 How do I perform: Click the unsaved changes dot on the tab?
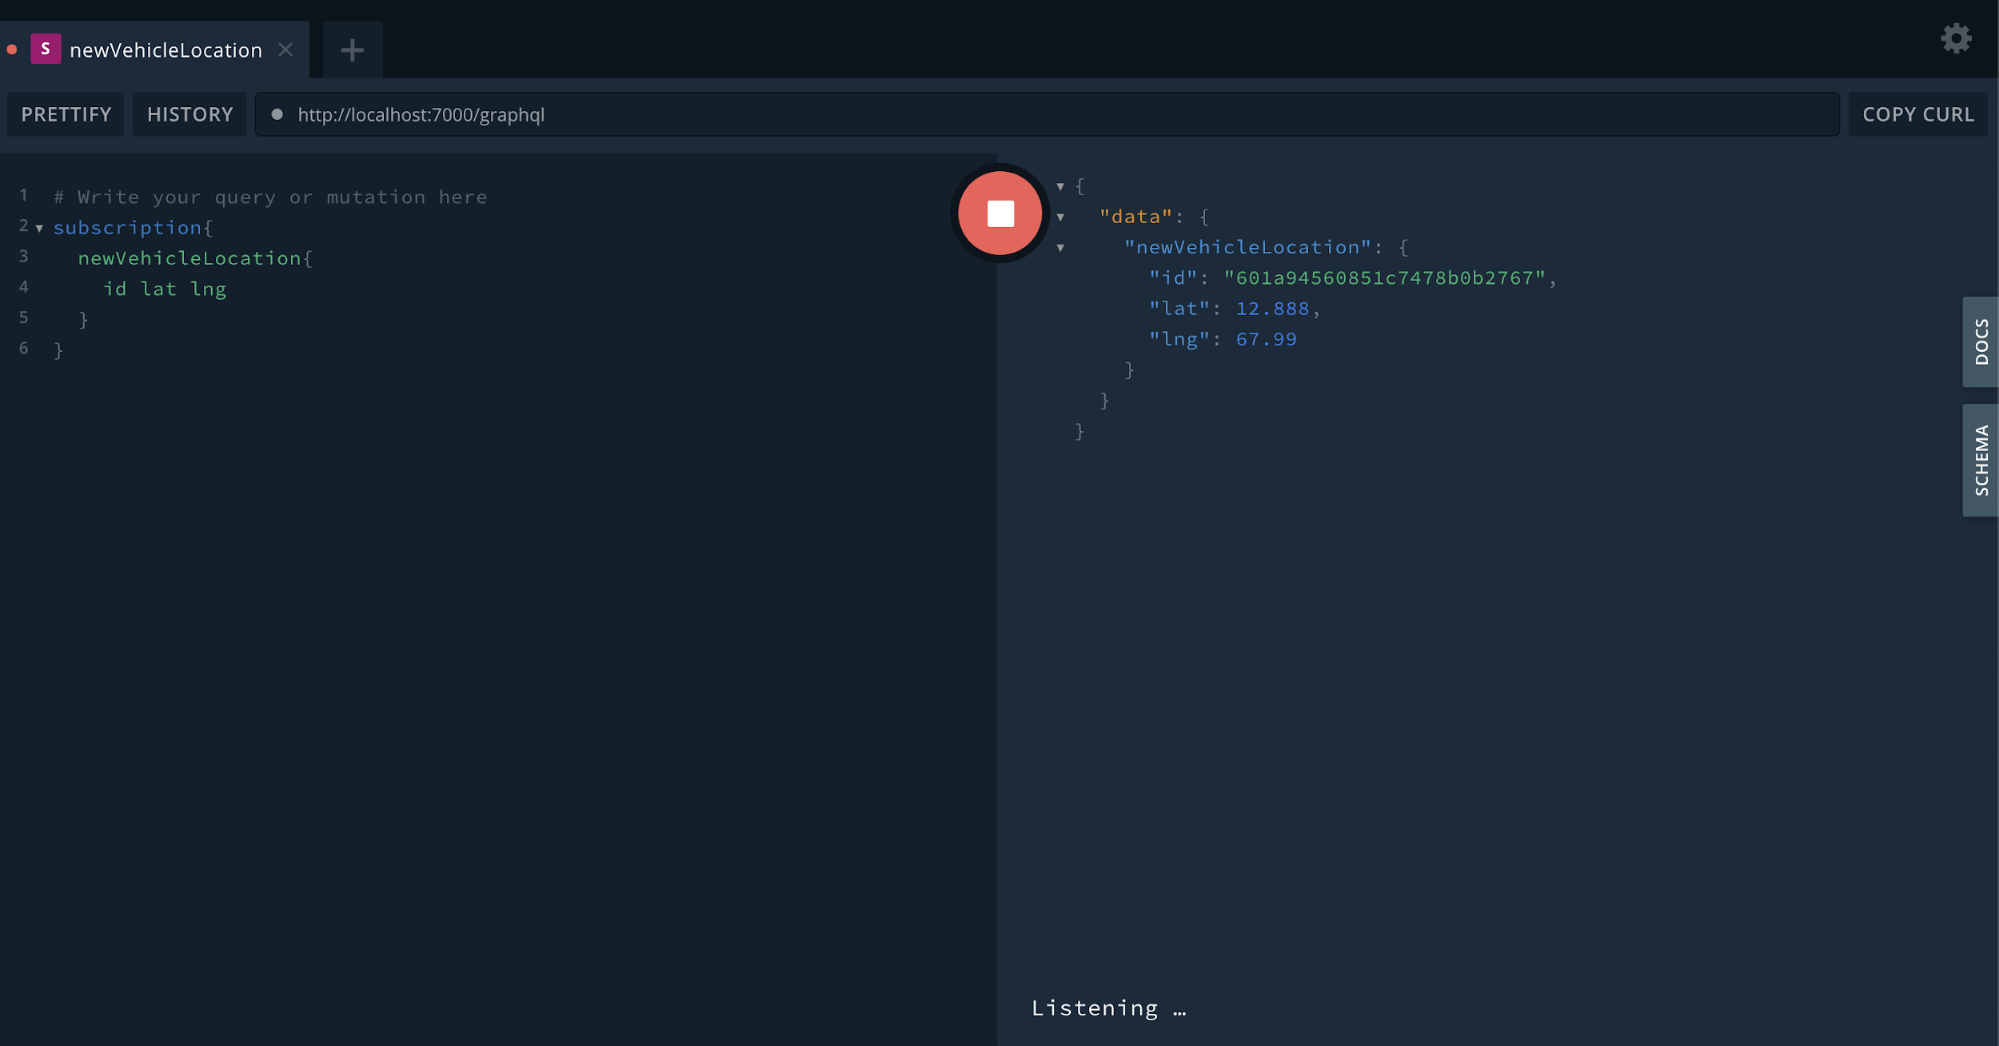[11, 47]
